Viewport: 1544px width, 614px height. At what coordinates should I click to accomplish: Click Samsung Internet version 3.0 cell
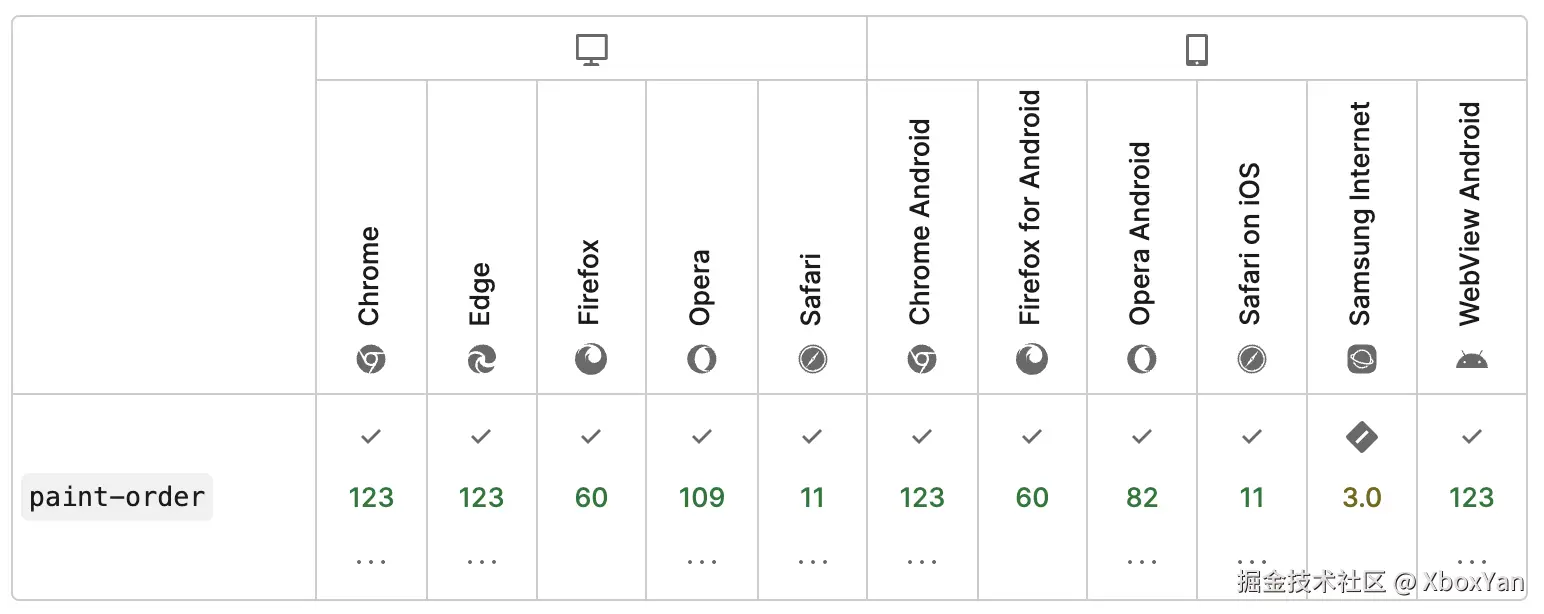[x=1362, y=497]
